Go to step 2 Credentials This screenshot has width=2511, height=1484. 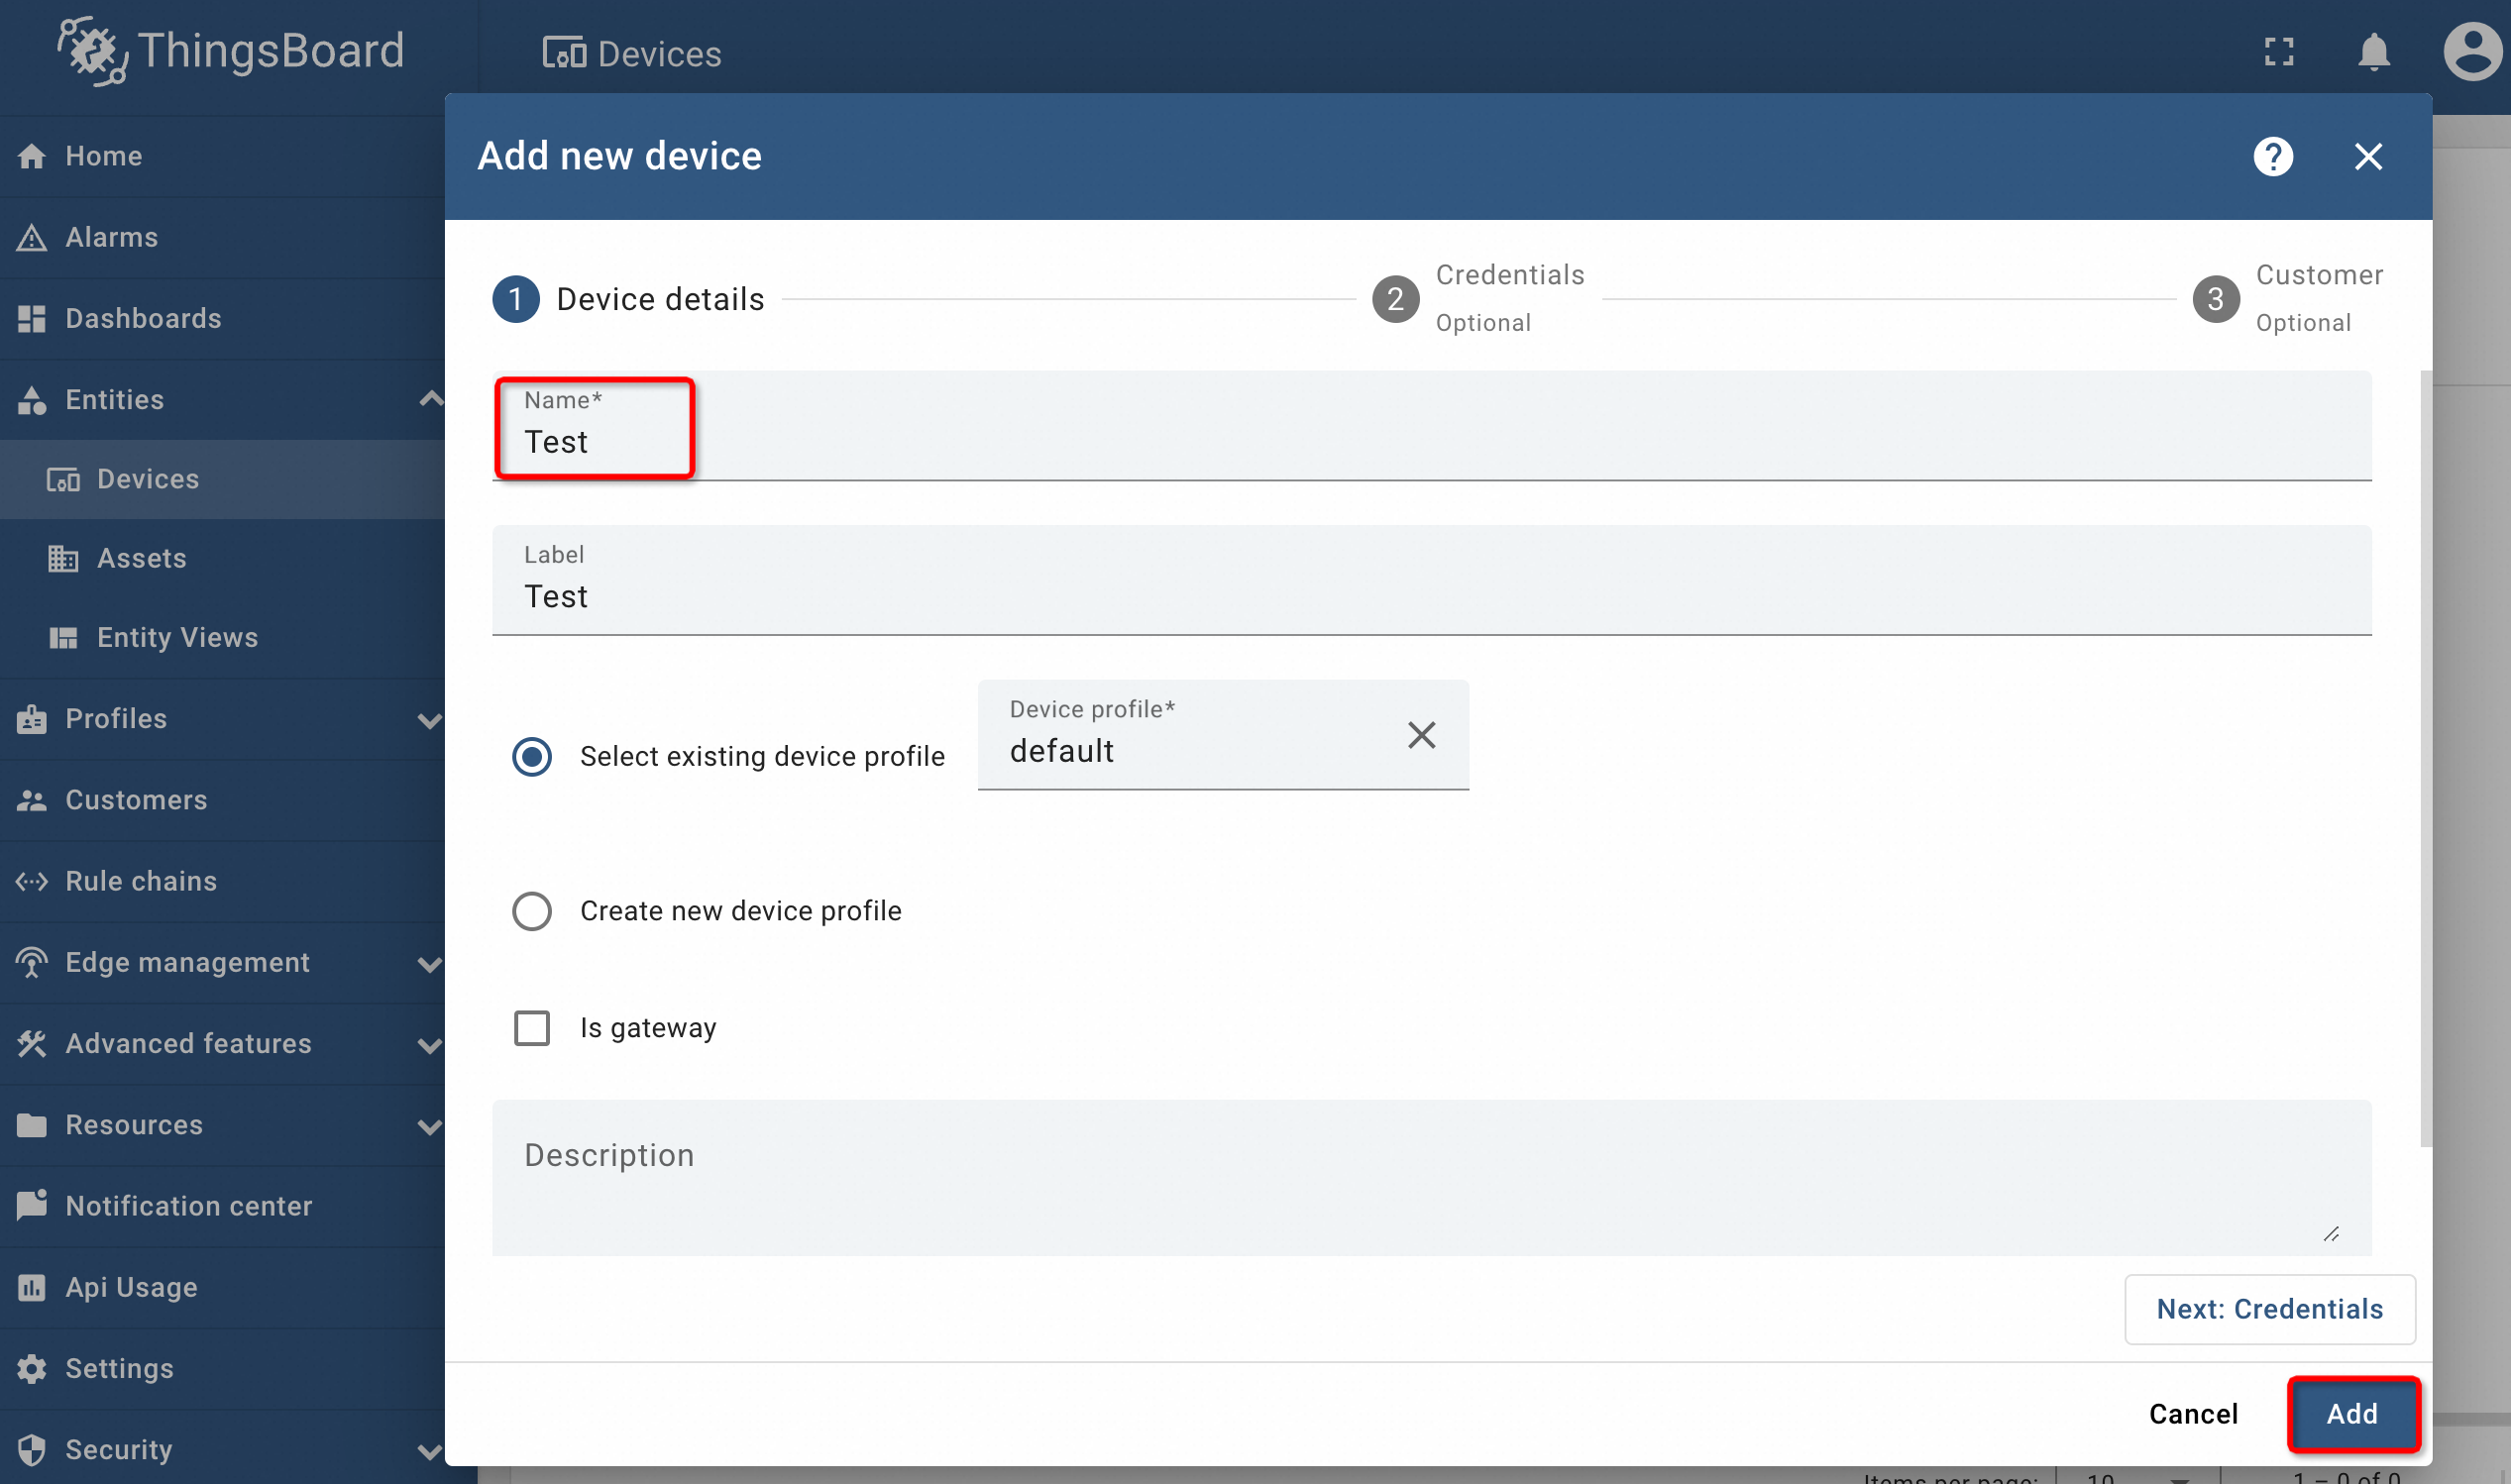1478,299
